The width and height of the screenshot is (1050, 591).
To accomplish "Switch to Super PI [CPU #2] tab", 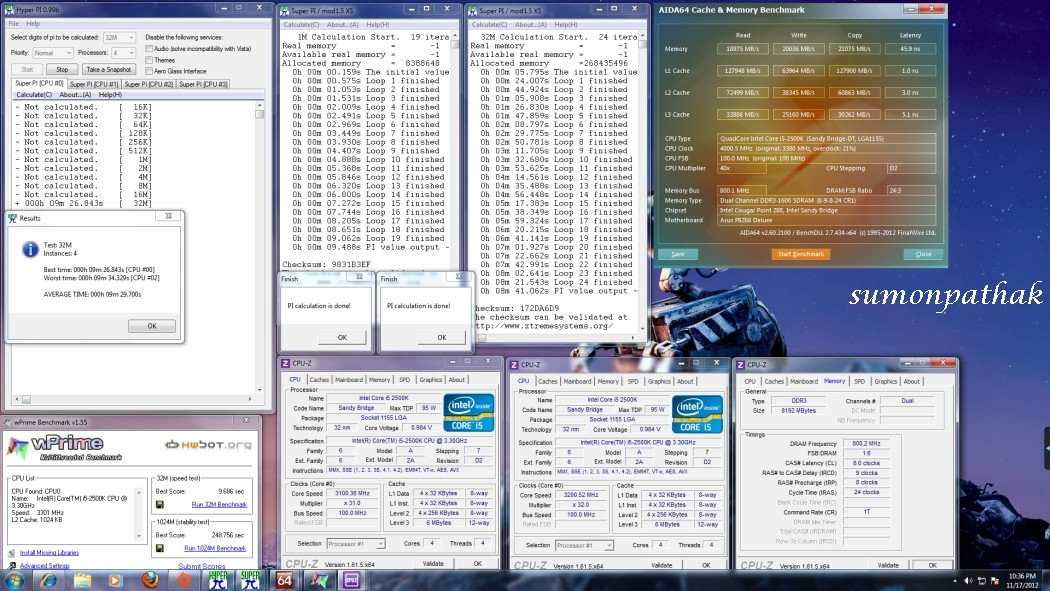I will [149, 84].
